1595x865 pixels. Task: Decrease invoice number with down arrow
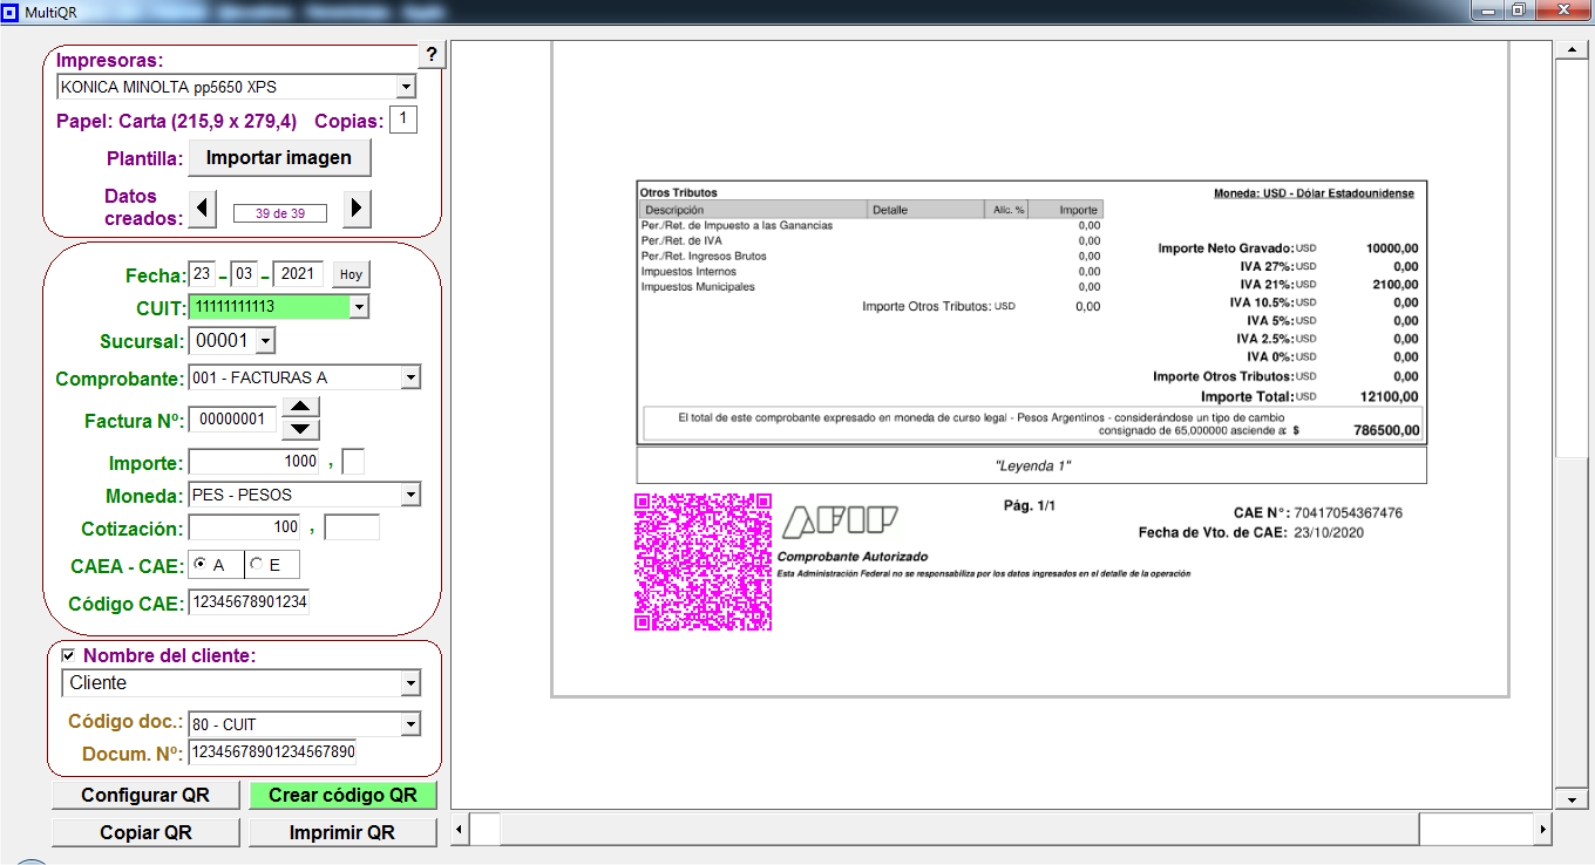tap(300, 430)
